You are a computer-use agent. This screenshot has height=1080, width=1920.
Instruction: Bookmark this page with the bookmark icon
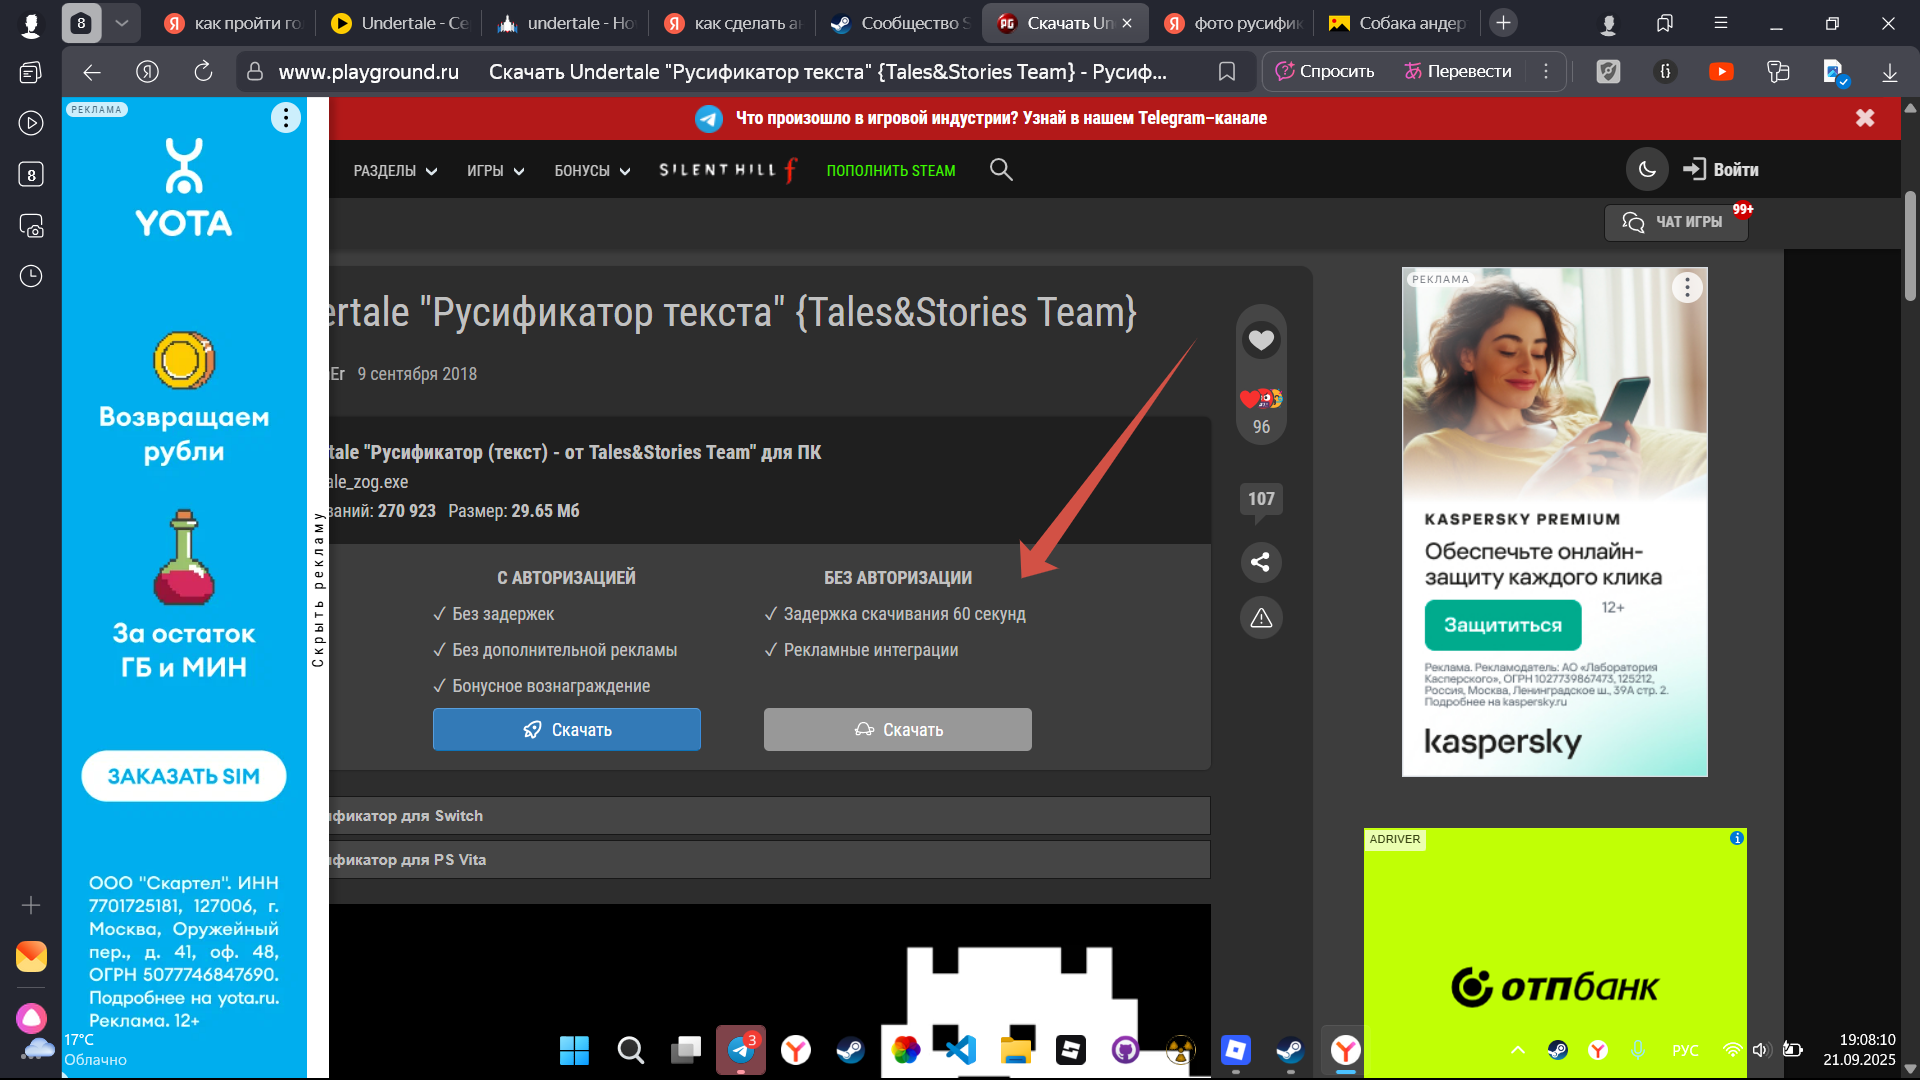[1227, 72]
